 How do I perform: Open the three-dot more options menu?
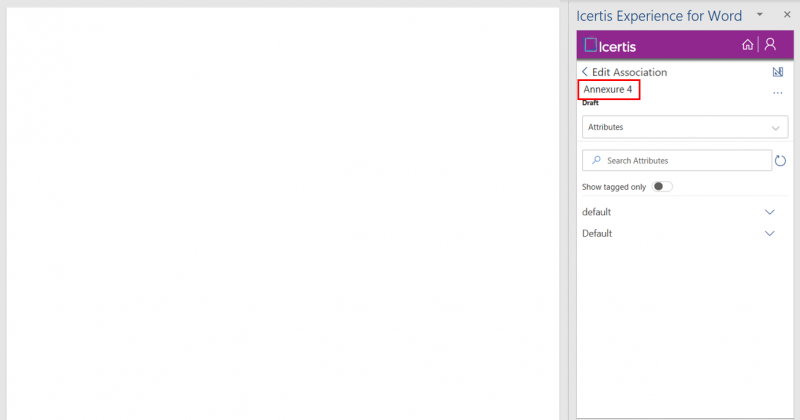pyautogui.click(x=778, y=93)
